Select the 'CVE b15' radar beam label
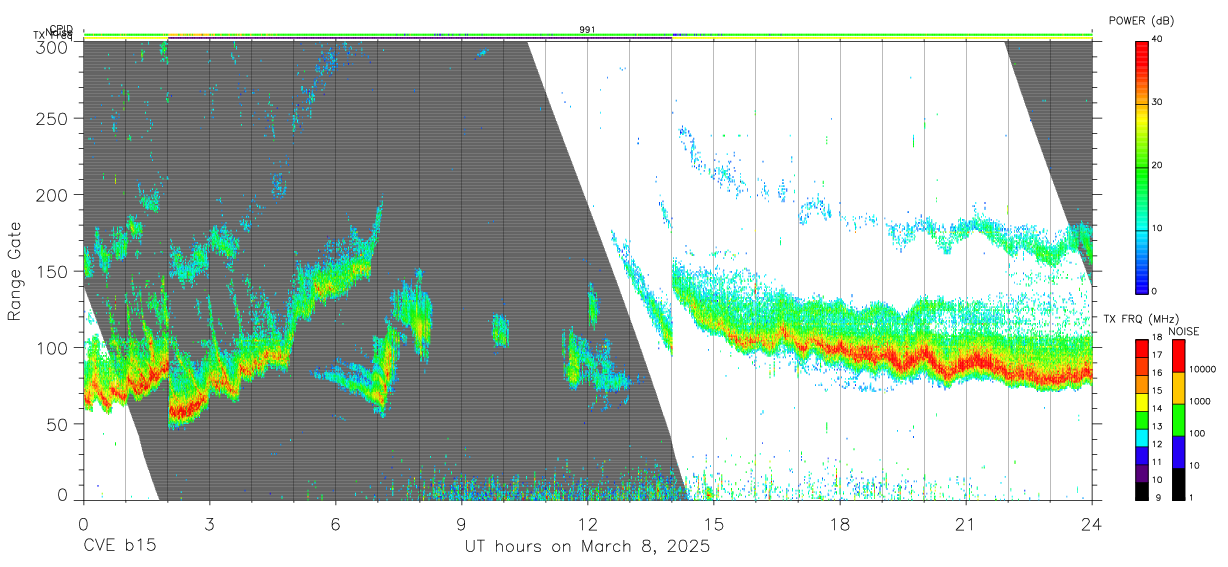Image resolution: width=1228 pixels, height=567 pixels. pos(119,547)
